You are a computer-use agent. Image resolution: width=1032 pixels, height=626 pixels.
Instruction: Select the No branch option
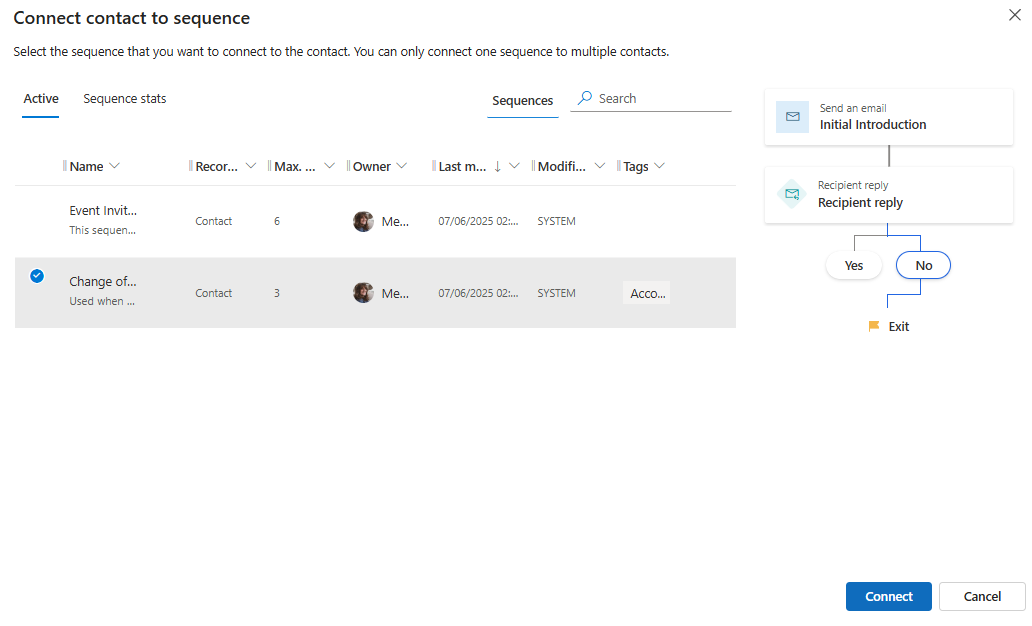[923, 265]
